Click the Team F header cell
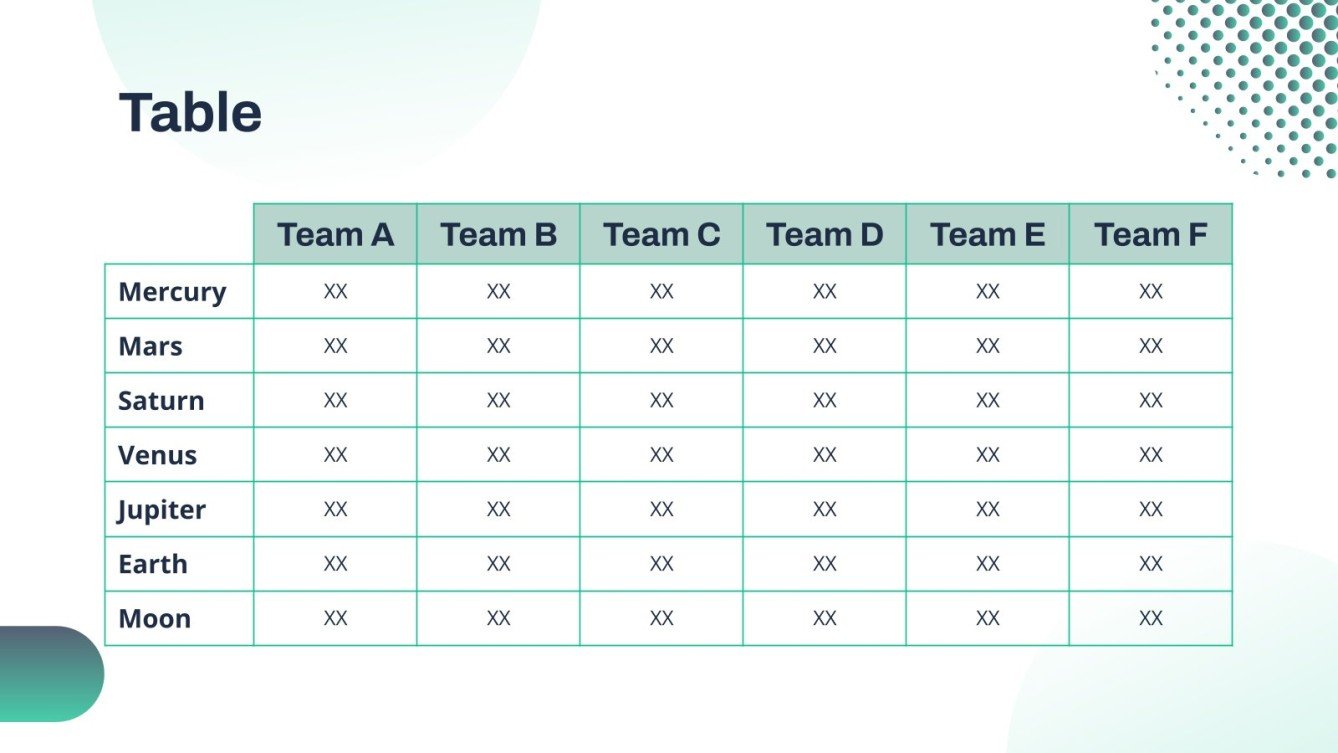Image resolution: width=1338 pixels, height=753 pixels. point(1150,235)
